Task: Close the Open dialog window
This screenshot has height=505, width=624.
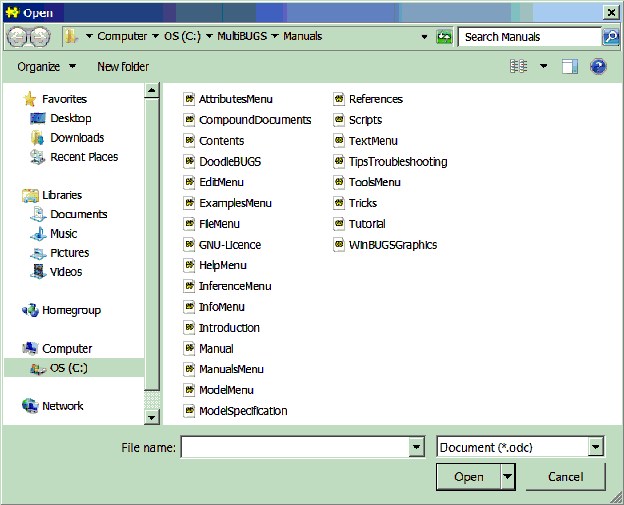Action: [x=611, y=13]
